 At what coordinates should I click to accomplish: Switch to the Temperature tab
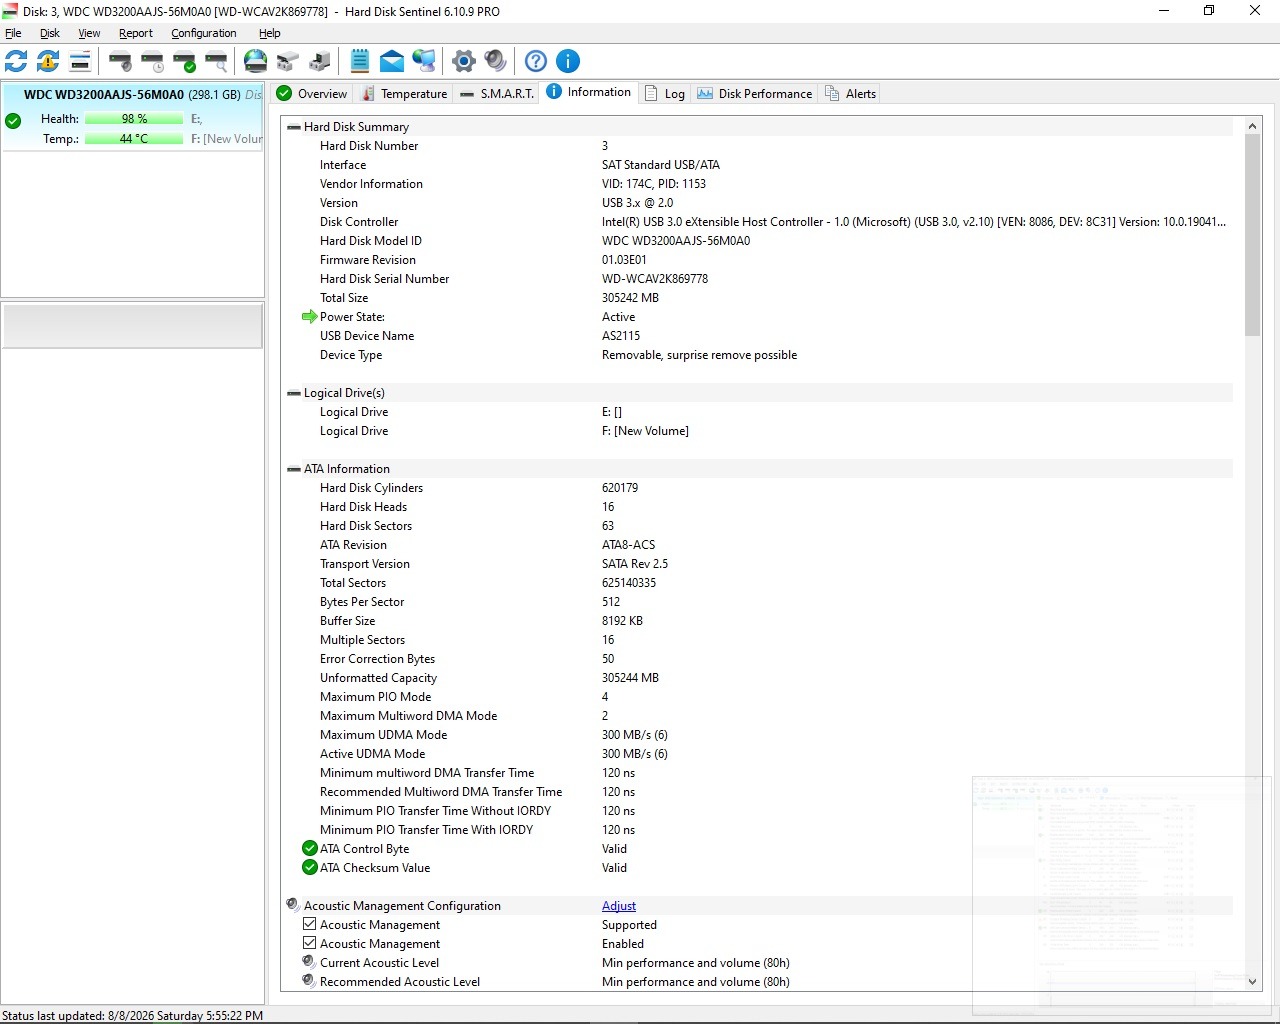[404, 94]
